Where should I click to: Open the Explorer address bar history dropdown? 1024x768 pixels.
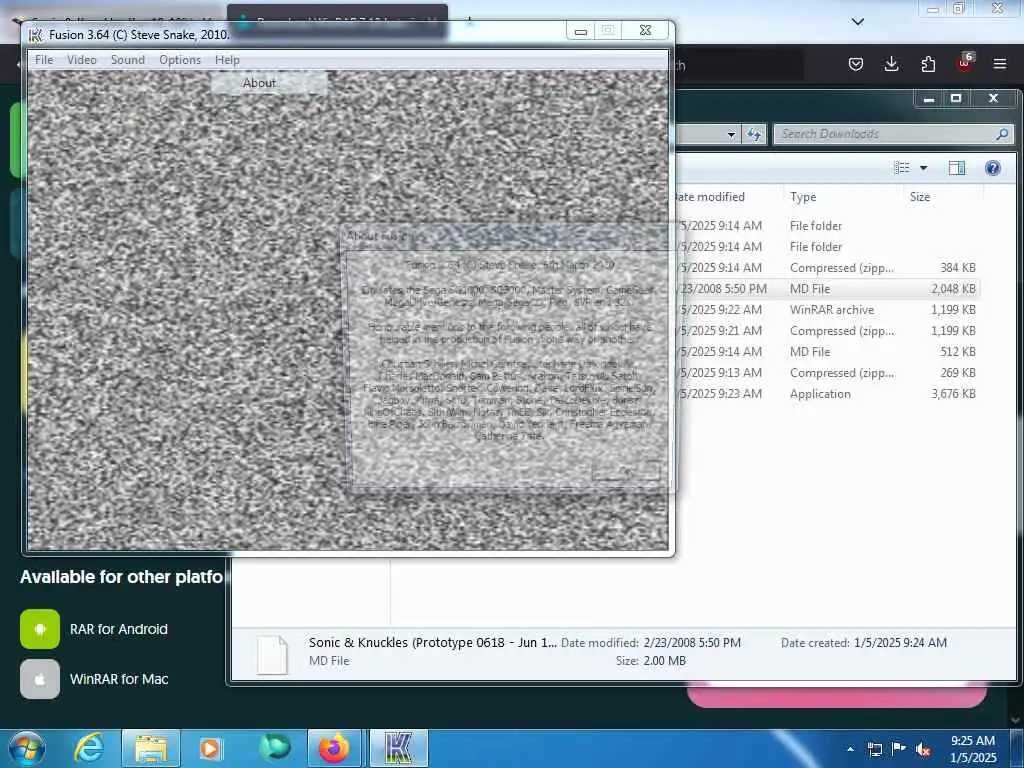pyautogui.click(x=731, y=135)
